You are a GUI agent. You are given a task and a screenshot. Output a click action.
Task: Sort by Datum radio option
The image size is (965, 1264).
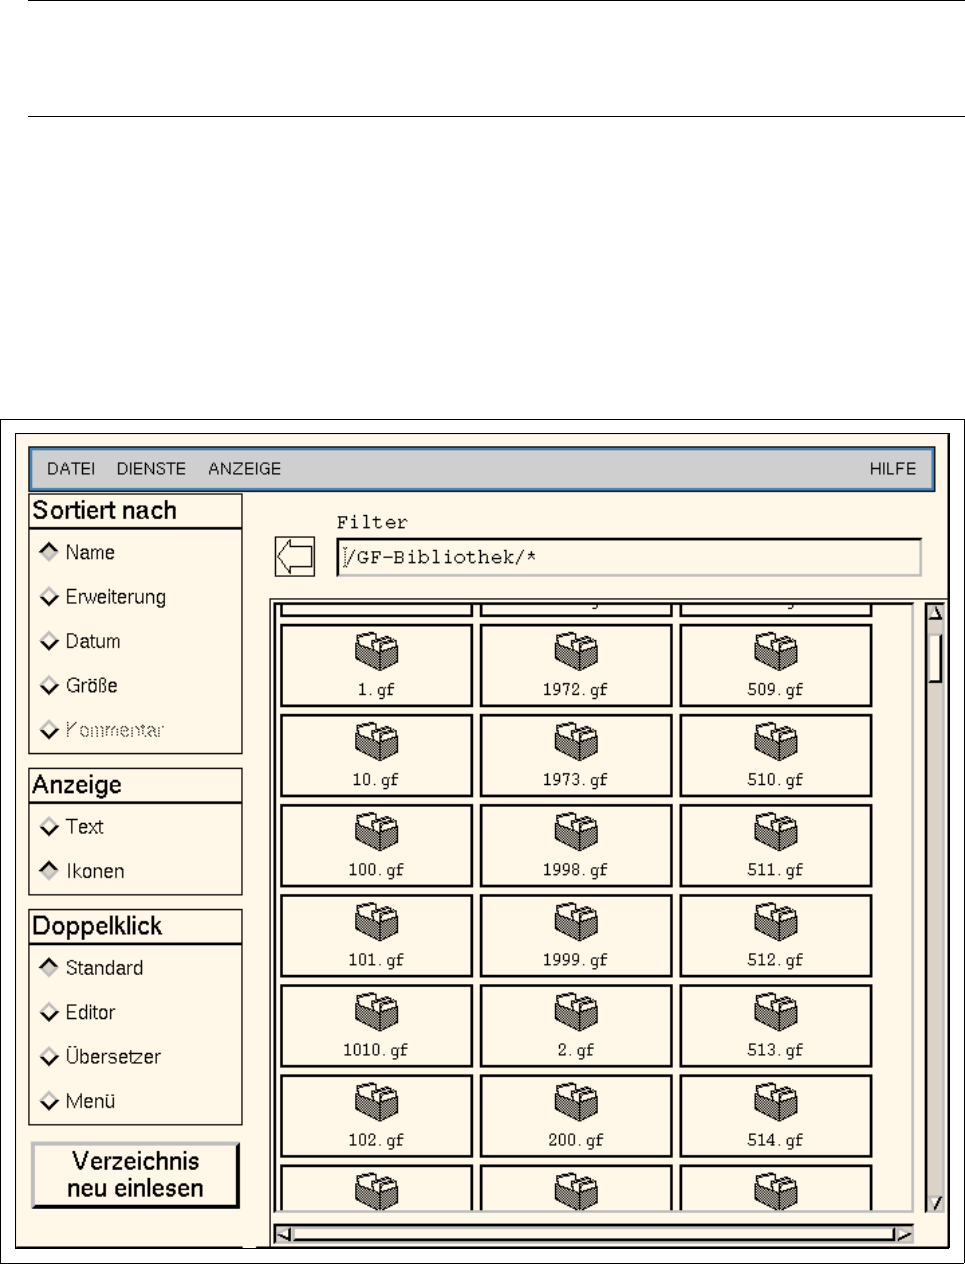(80, 641)
